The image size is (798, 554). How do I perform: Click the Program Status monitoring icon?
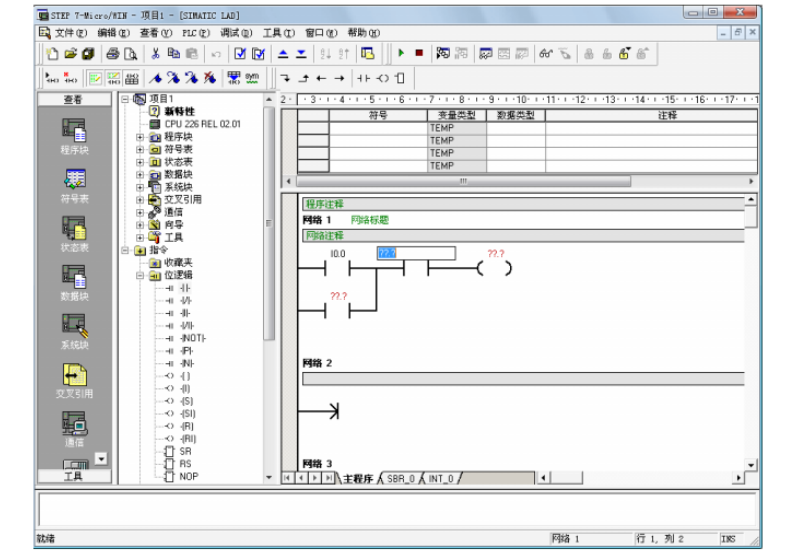coord(443,53)
